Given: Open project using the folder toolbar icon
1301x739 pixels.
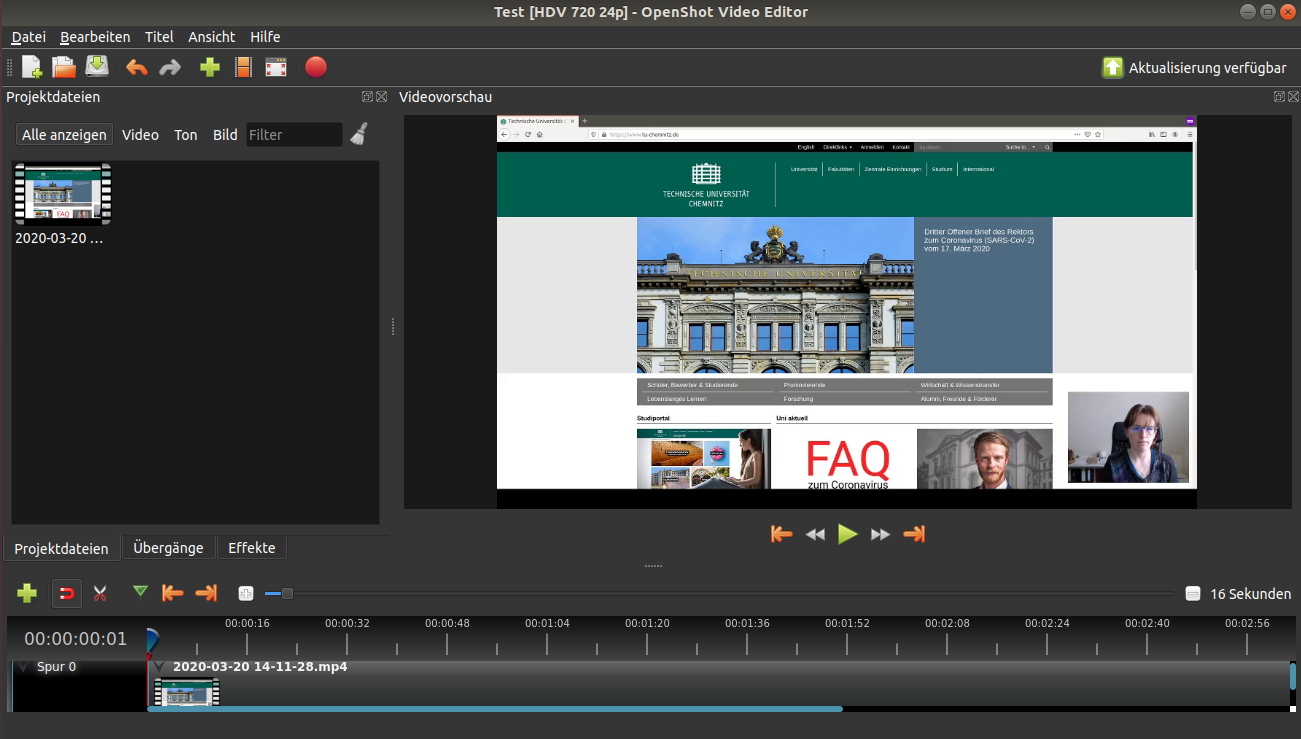Looking at the screenshot, I should click(x=64, y=67).
